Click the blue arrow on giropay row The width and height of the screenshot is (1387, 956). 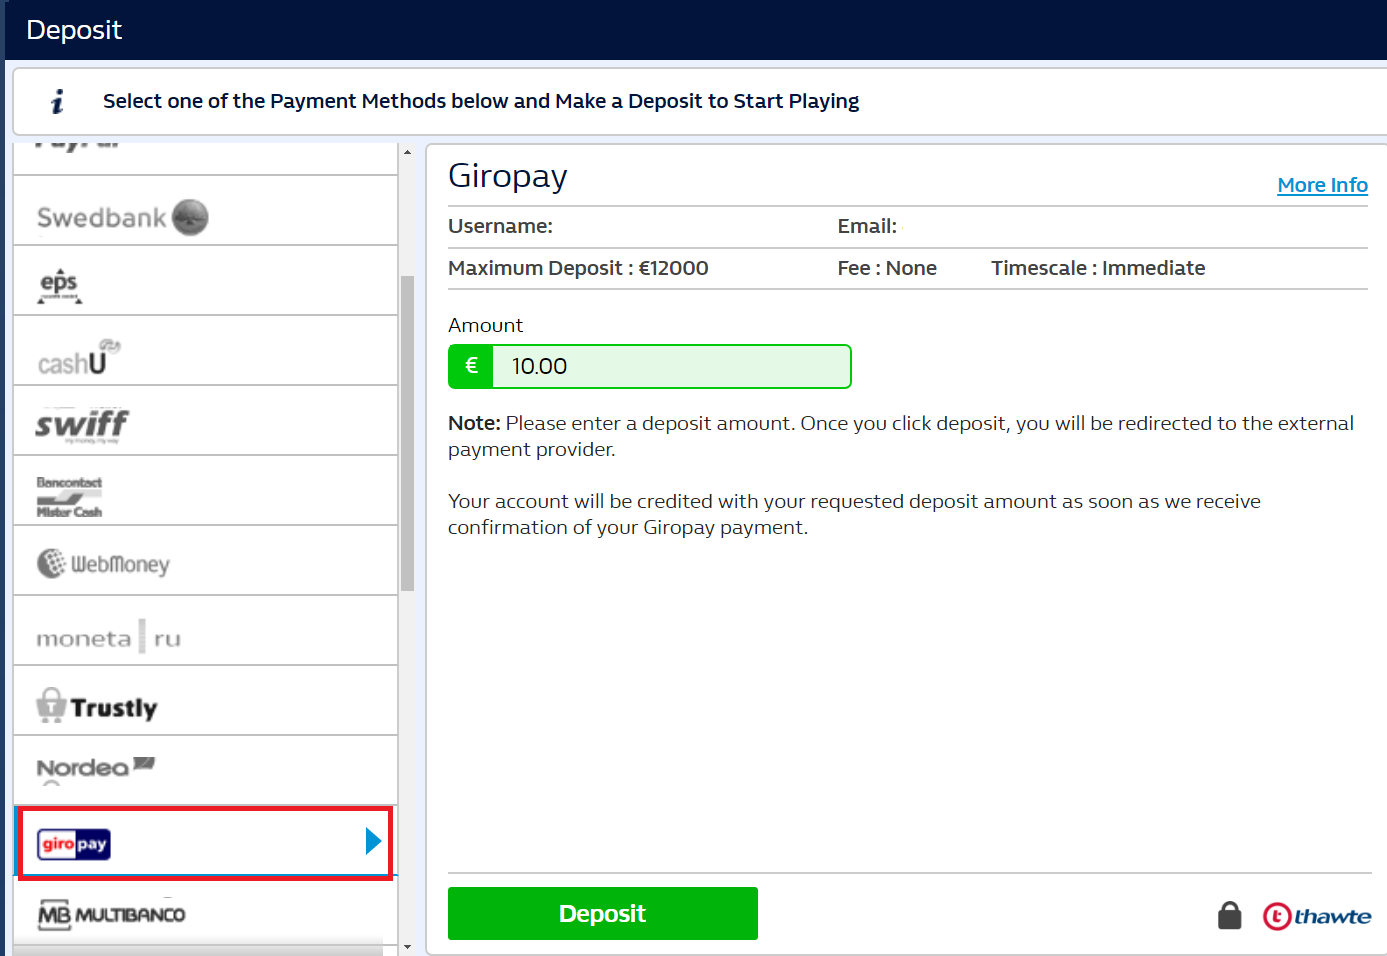(373, 841)
